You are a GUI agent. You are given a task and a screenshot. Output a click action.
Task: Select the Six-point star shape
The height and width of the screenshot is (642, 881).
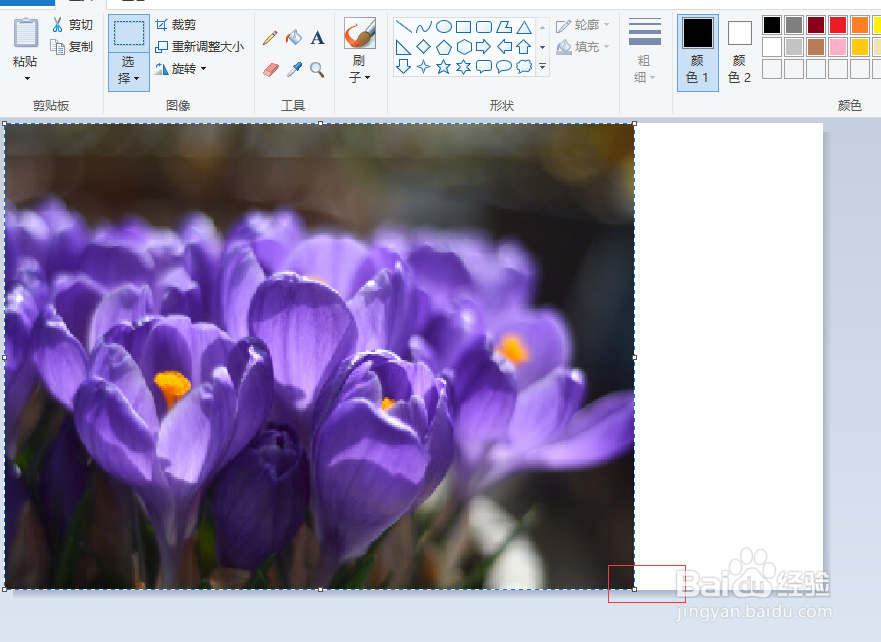464,67
